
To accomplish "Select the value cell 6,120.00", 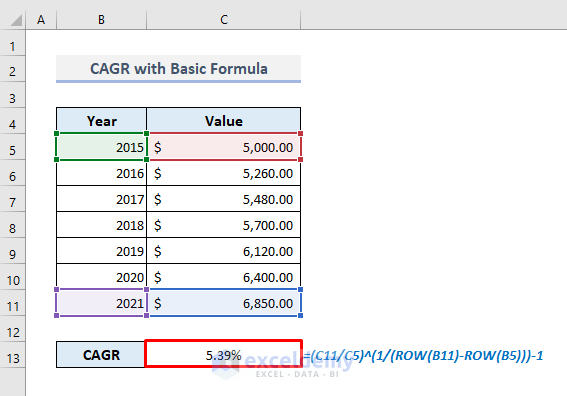I will coord(224,251).
